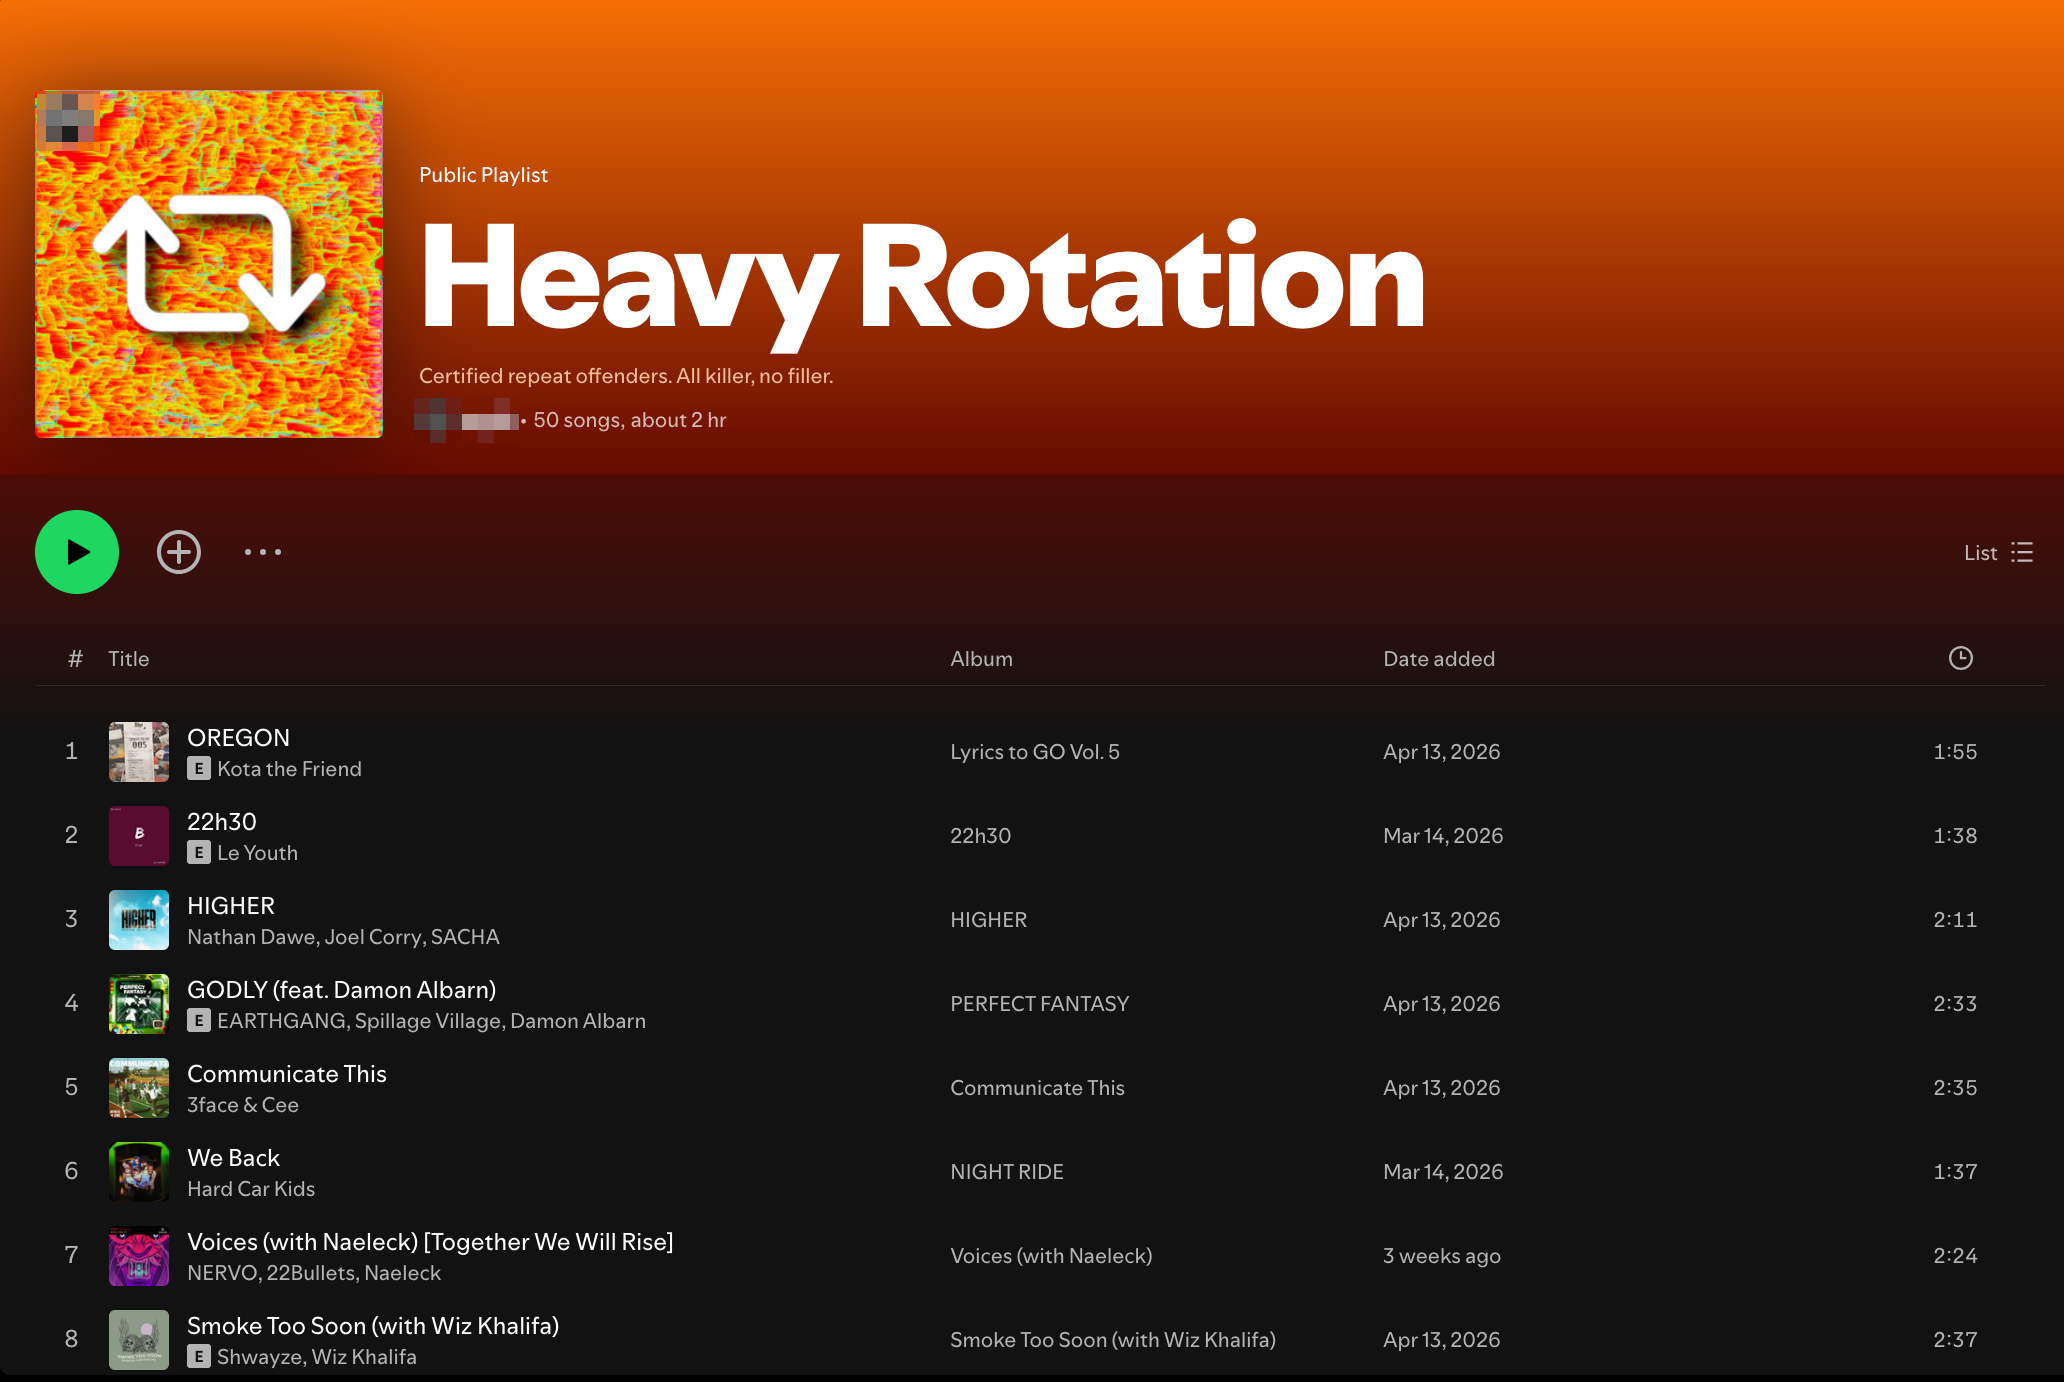Click the HIGHER track cover thumbnail
Image resolution: width=2064 pixels, height=1382 pixels.
tap(139, 920)
